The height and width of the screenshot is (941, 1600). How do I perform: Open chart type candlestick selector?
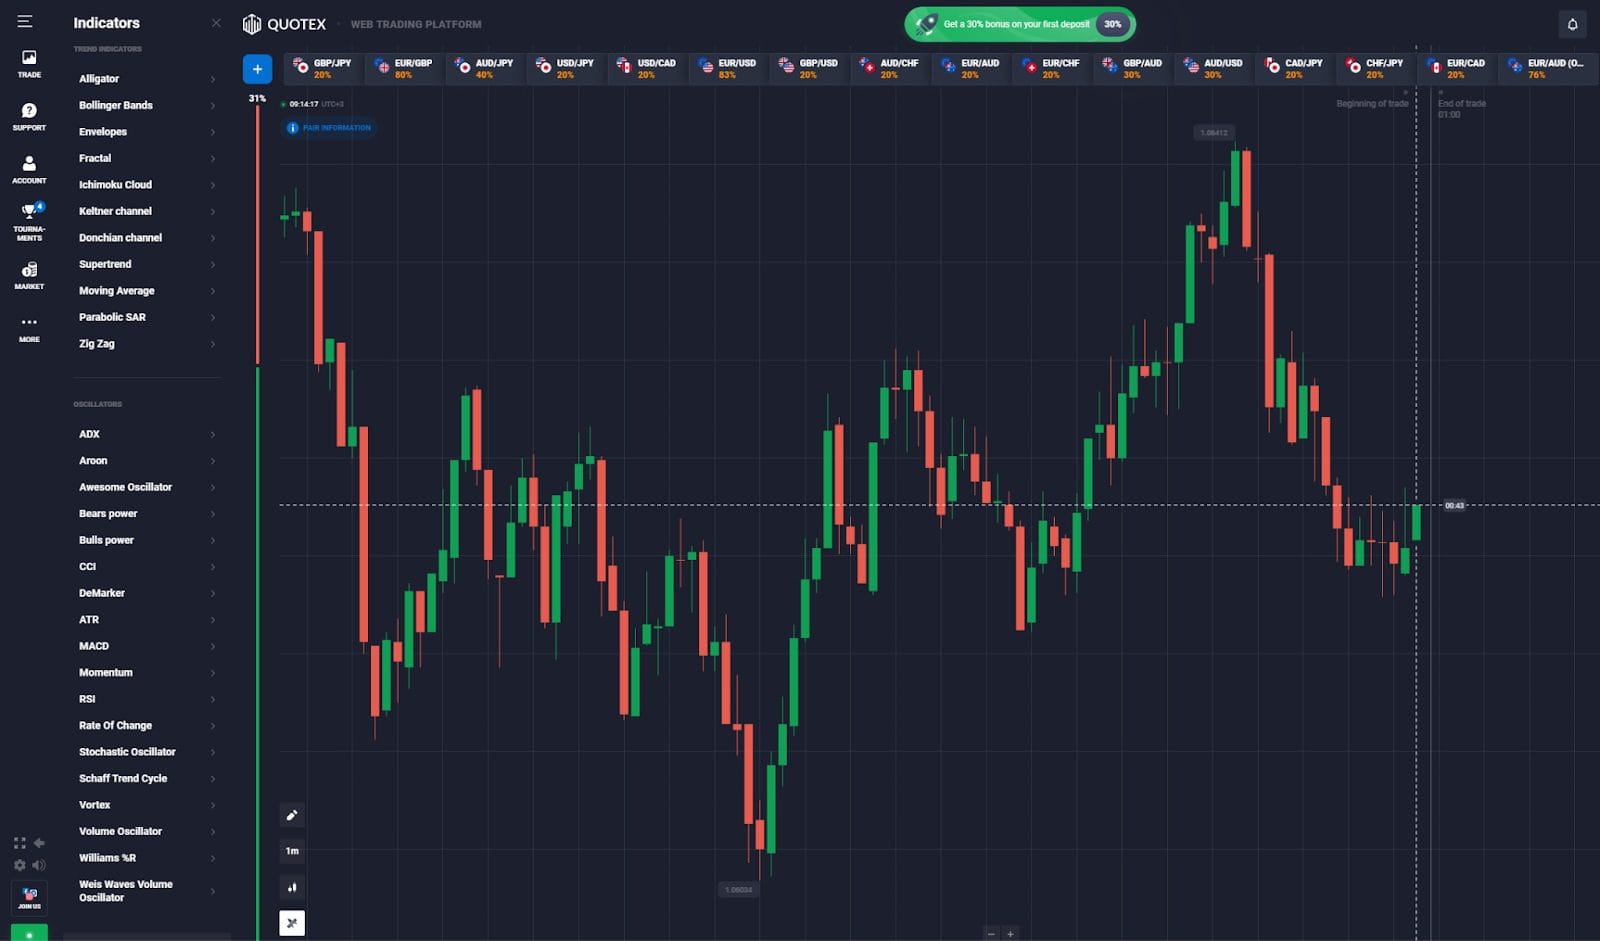coord(292,887)
